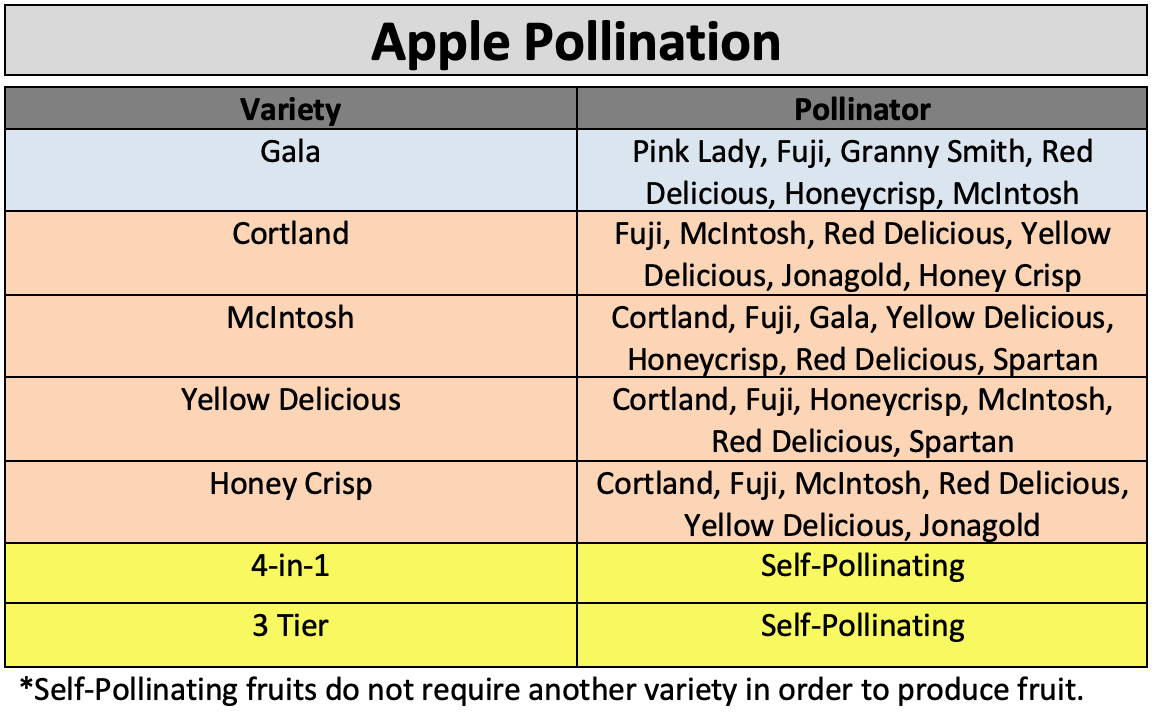Click the Honey Crisp variety cell

point(290,502)
